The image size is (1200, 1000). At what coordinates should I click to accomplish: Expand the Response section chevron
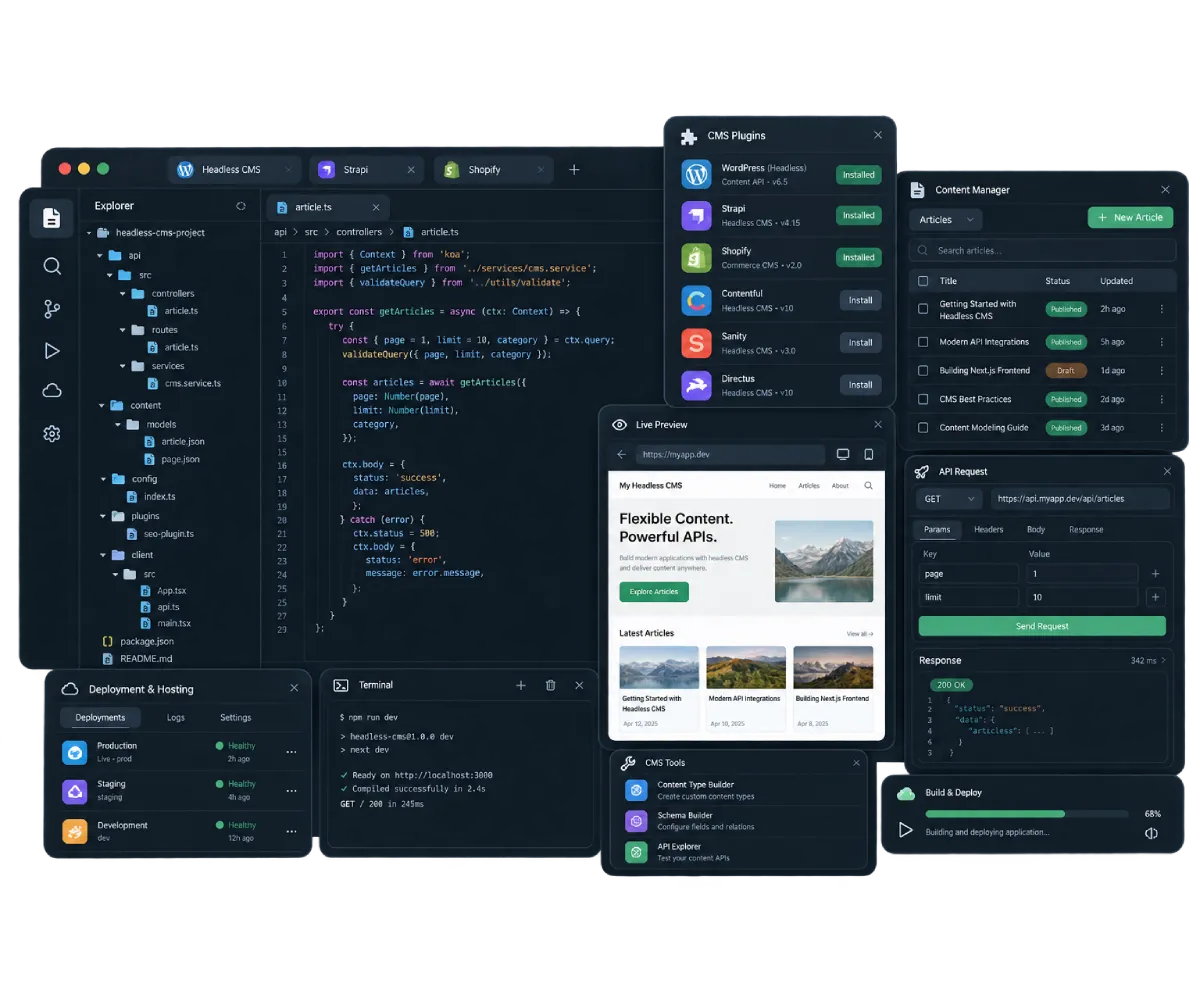(1163, 660)
